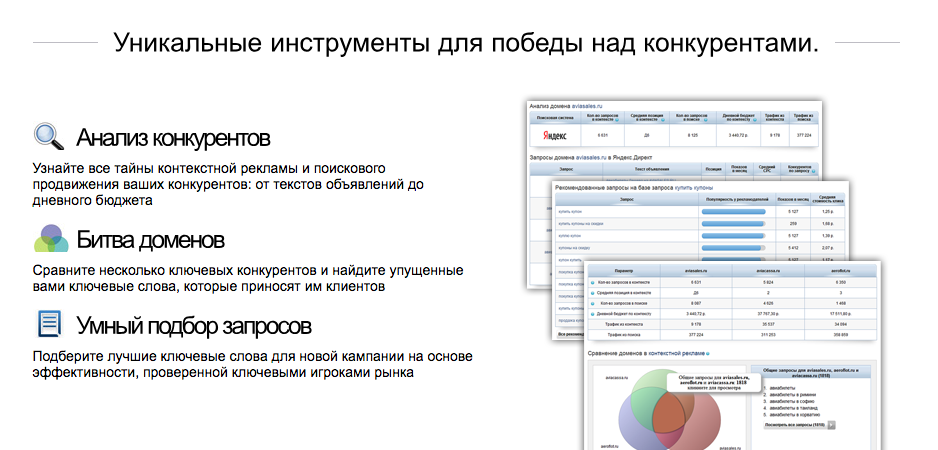This screenshot has height=450, width=938.
Task: Open the Битва доменов heading
Action: coord(150,240)
